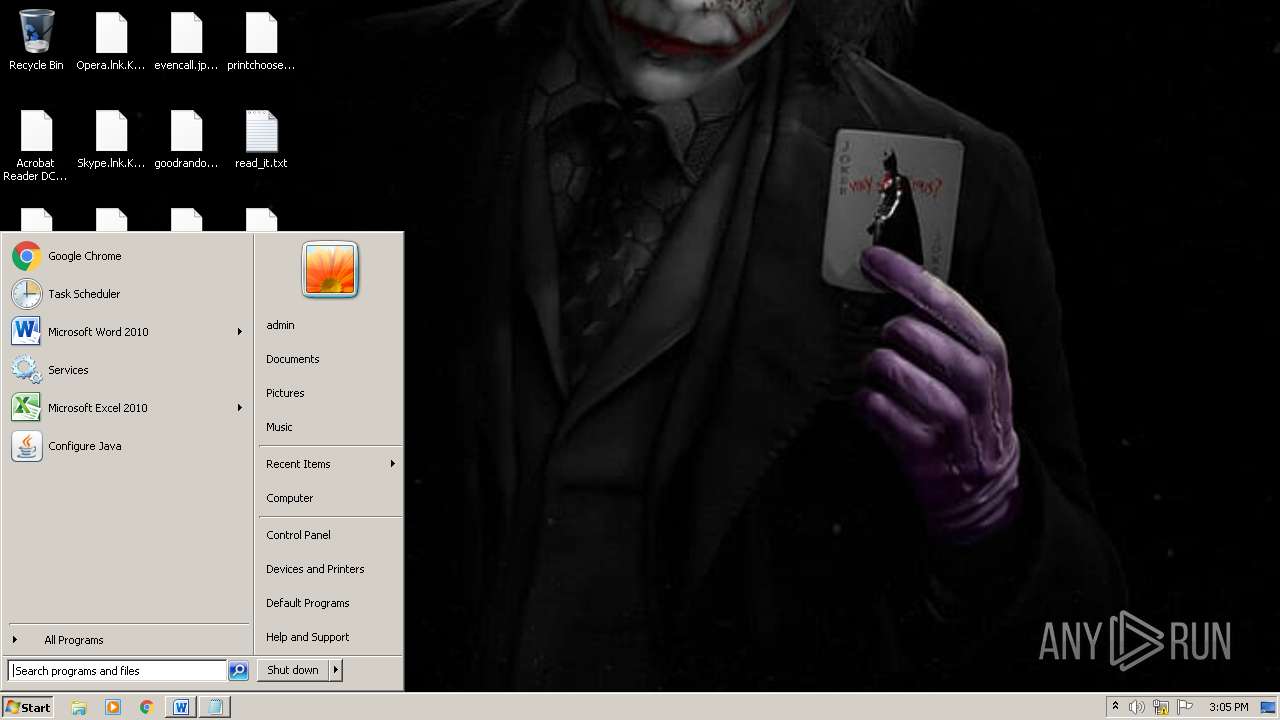Open the Recycle Bin desktop icon

[36, 40]
